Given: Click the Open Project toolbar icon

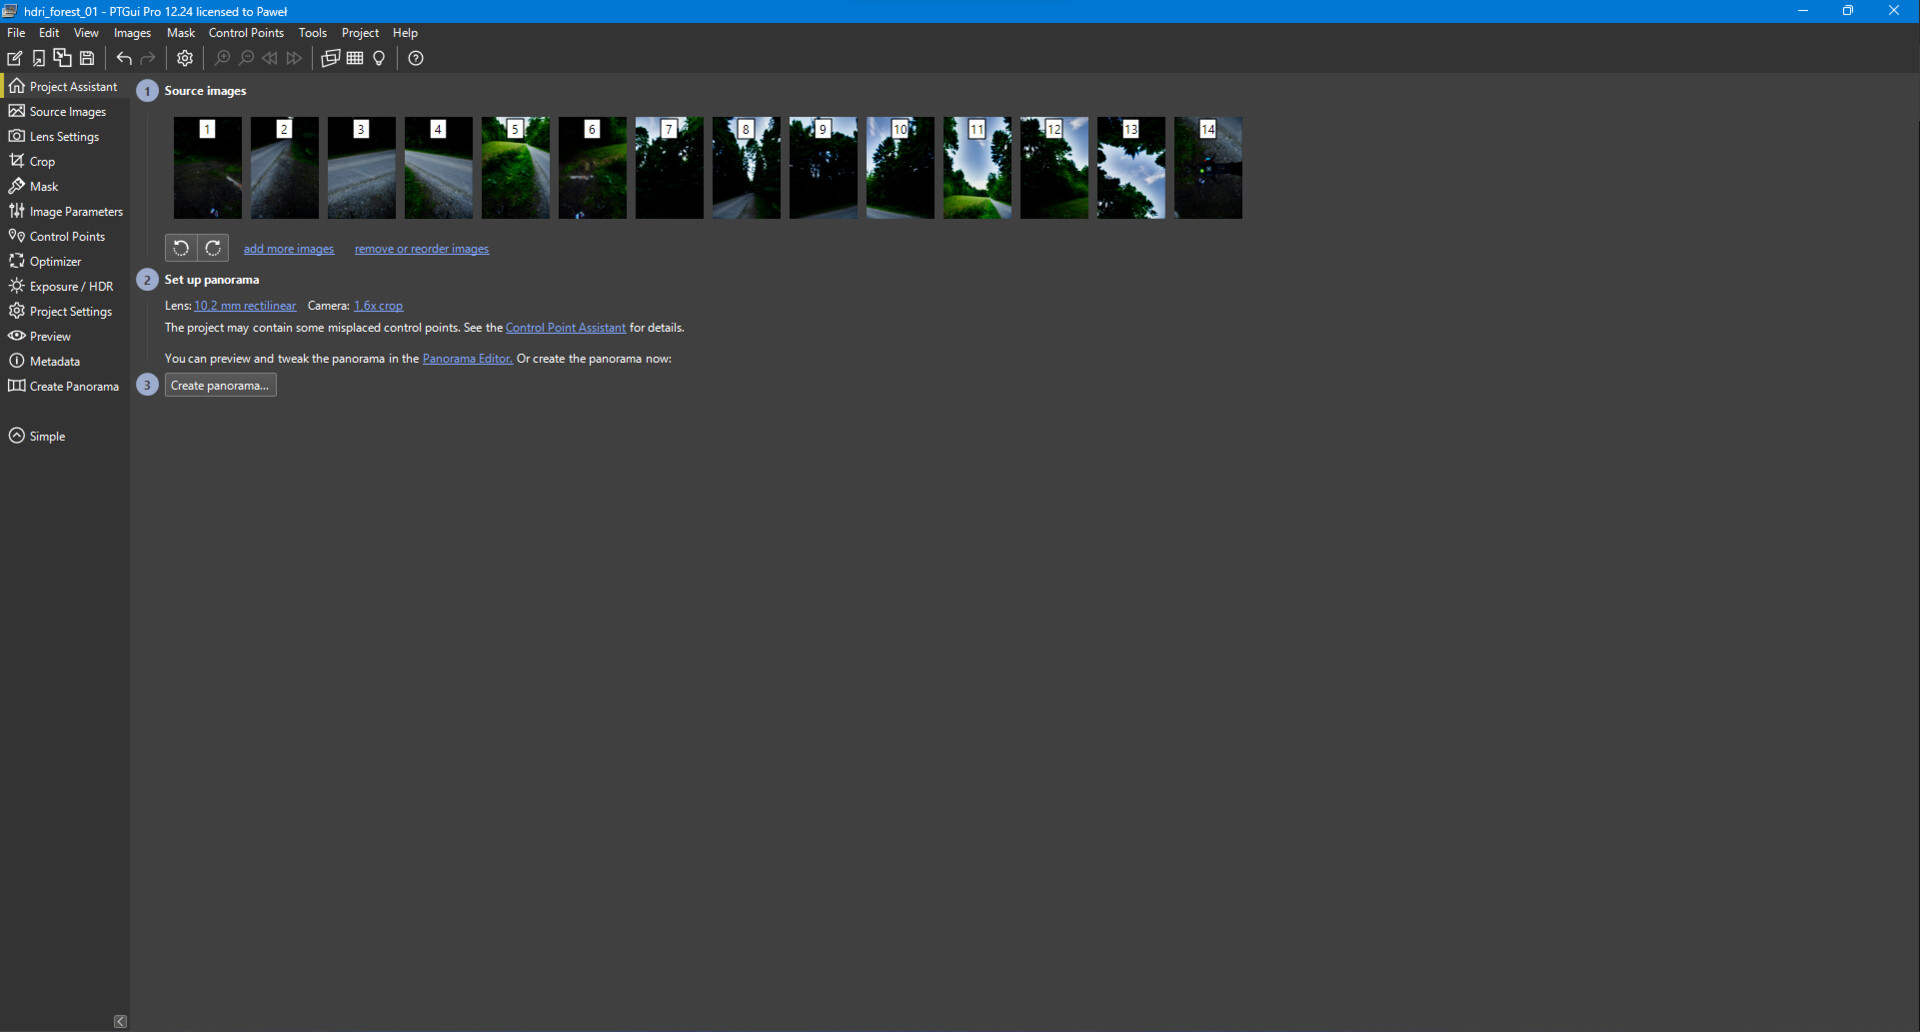Looking at the screenshot, I should pos(39,58).
